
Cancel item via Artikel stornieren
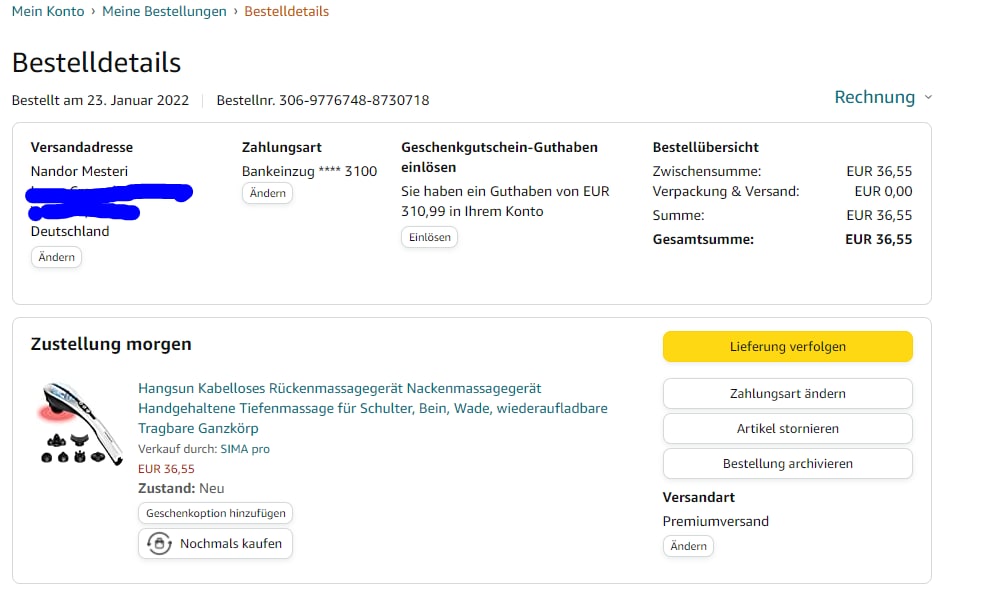[x=787, y=429]
